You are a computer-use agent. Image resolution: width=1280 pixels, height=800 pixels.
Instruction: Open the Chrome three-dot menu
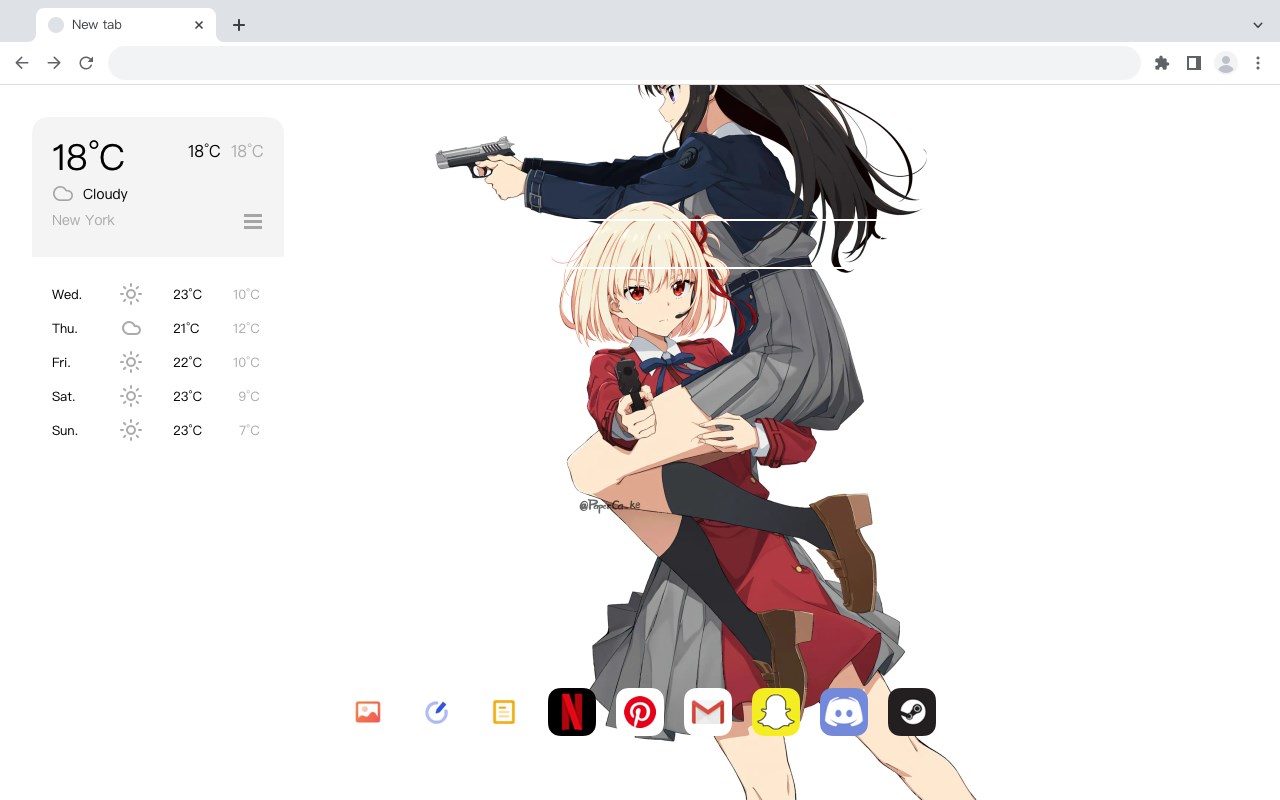[x=1258, y=63]
